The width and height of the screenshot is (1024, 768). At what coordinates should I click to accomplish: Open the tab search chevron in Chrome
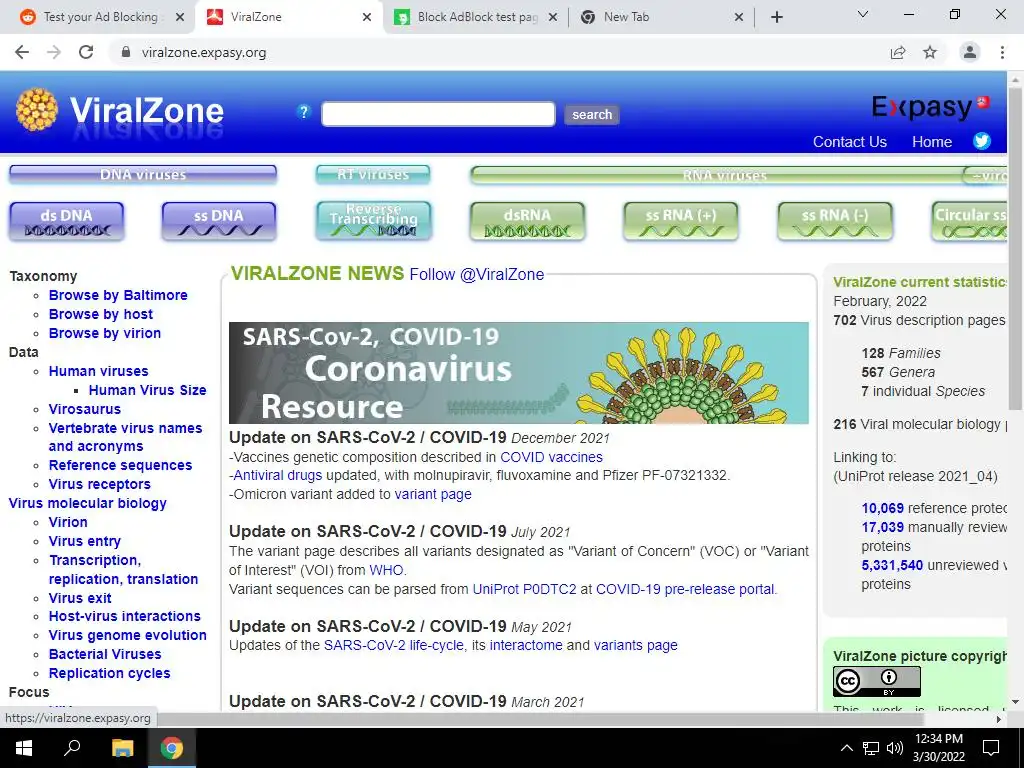863,14
